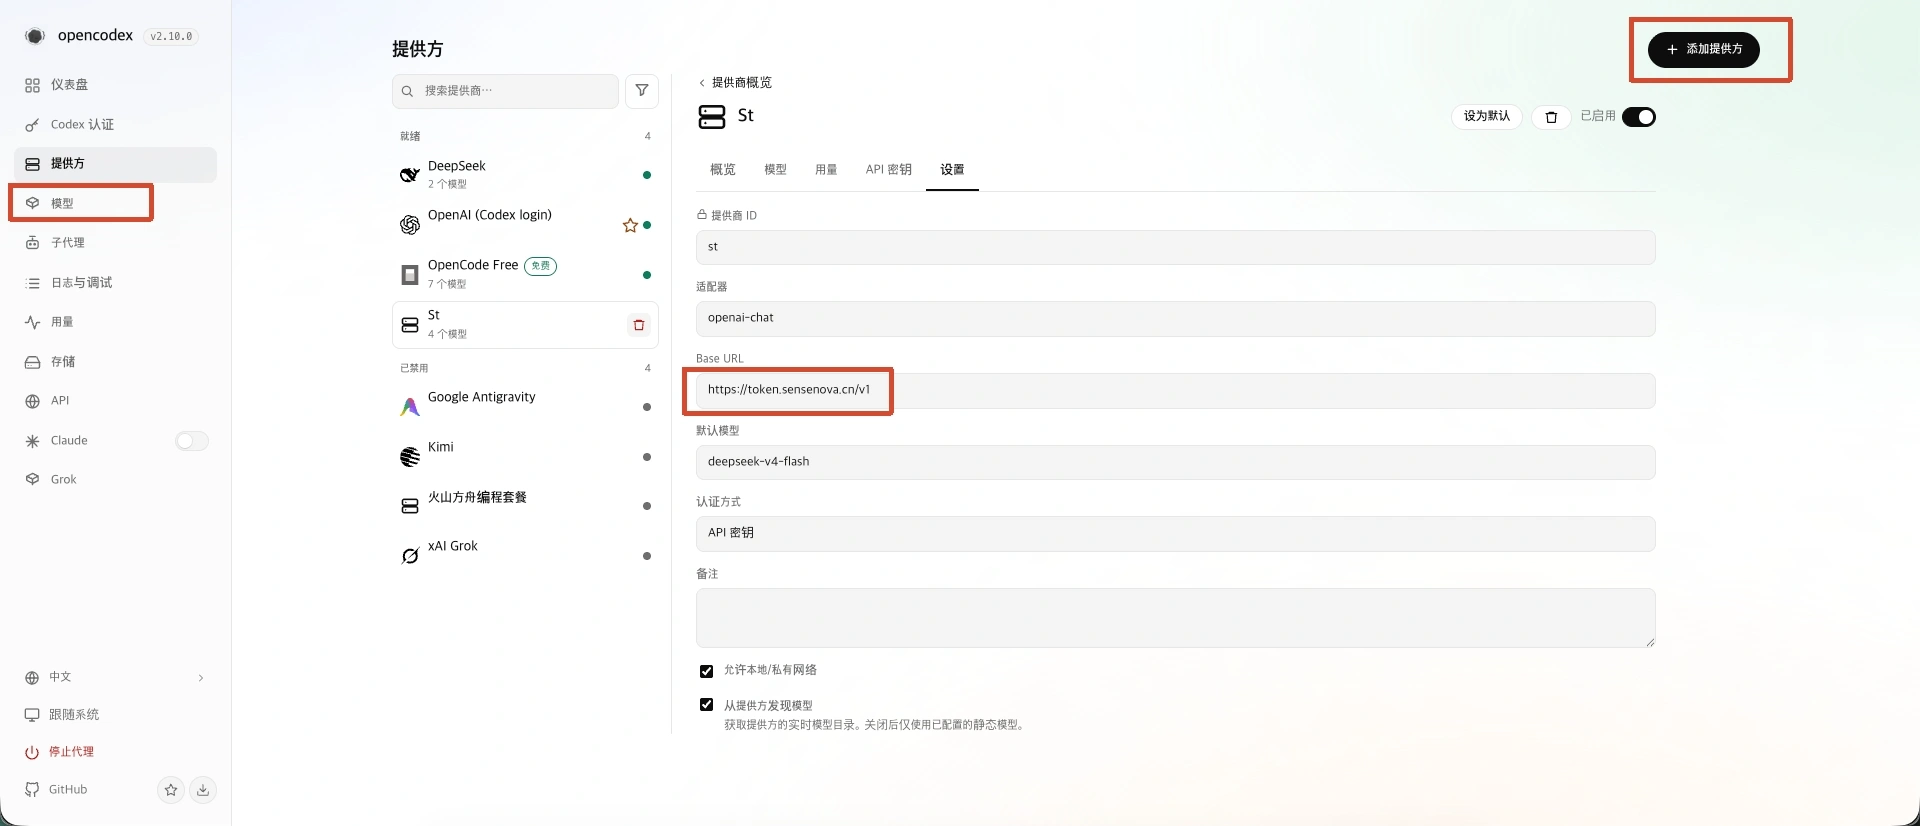Screen dimensions: 1920x826
Task: Go back to 提供商概览
Action: tap(735, 83)
